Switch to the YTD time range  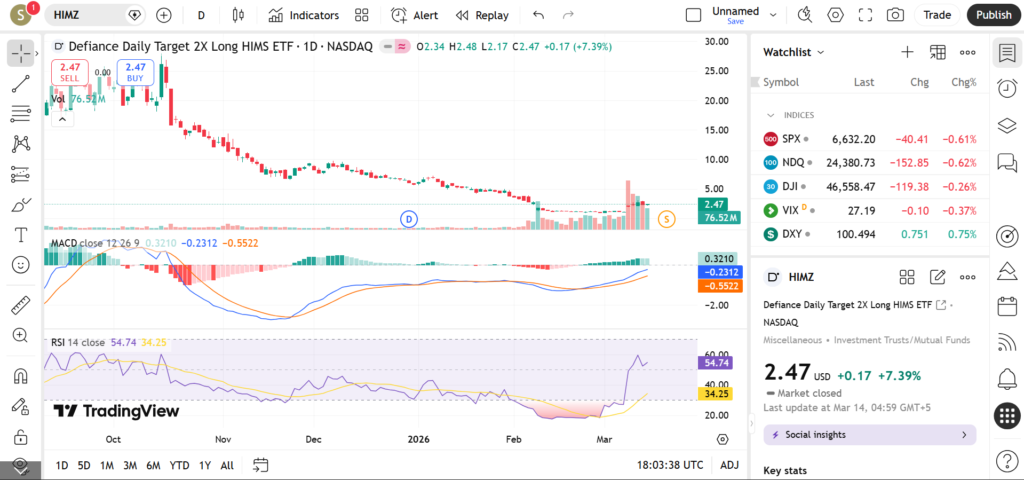pyautogui.click(x=179, y=465)
